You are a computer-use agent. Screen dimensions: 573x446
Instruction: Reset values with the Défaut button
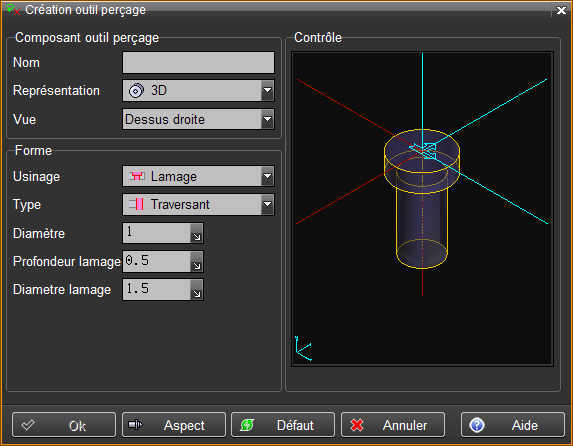283,425
